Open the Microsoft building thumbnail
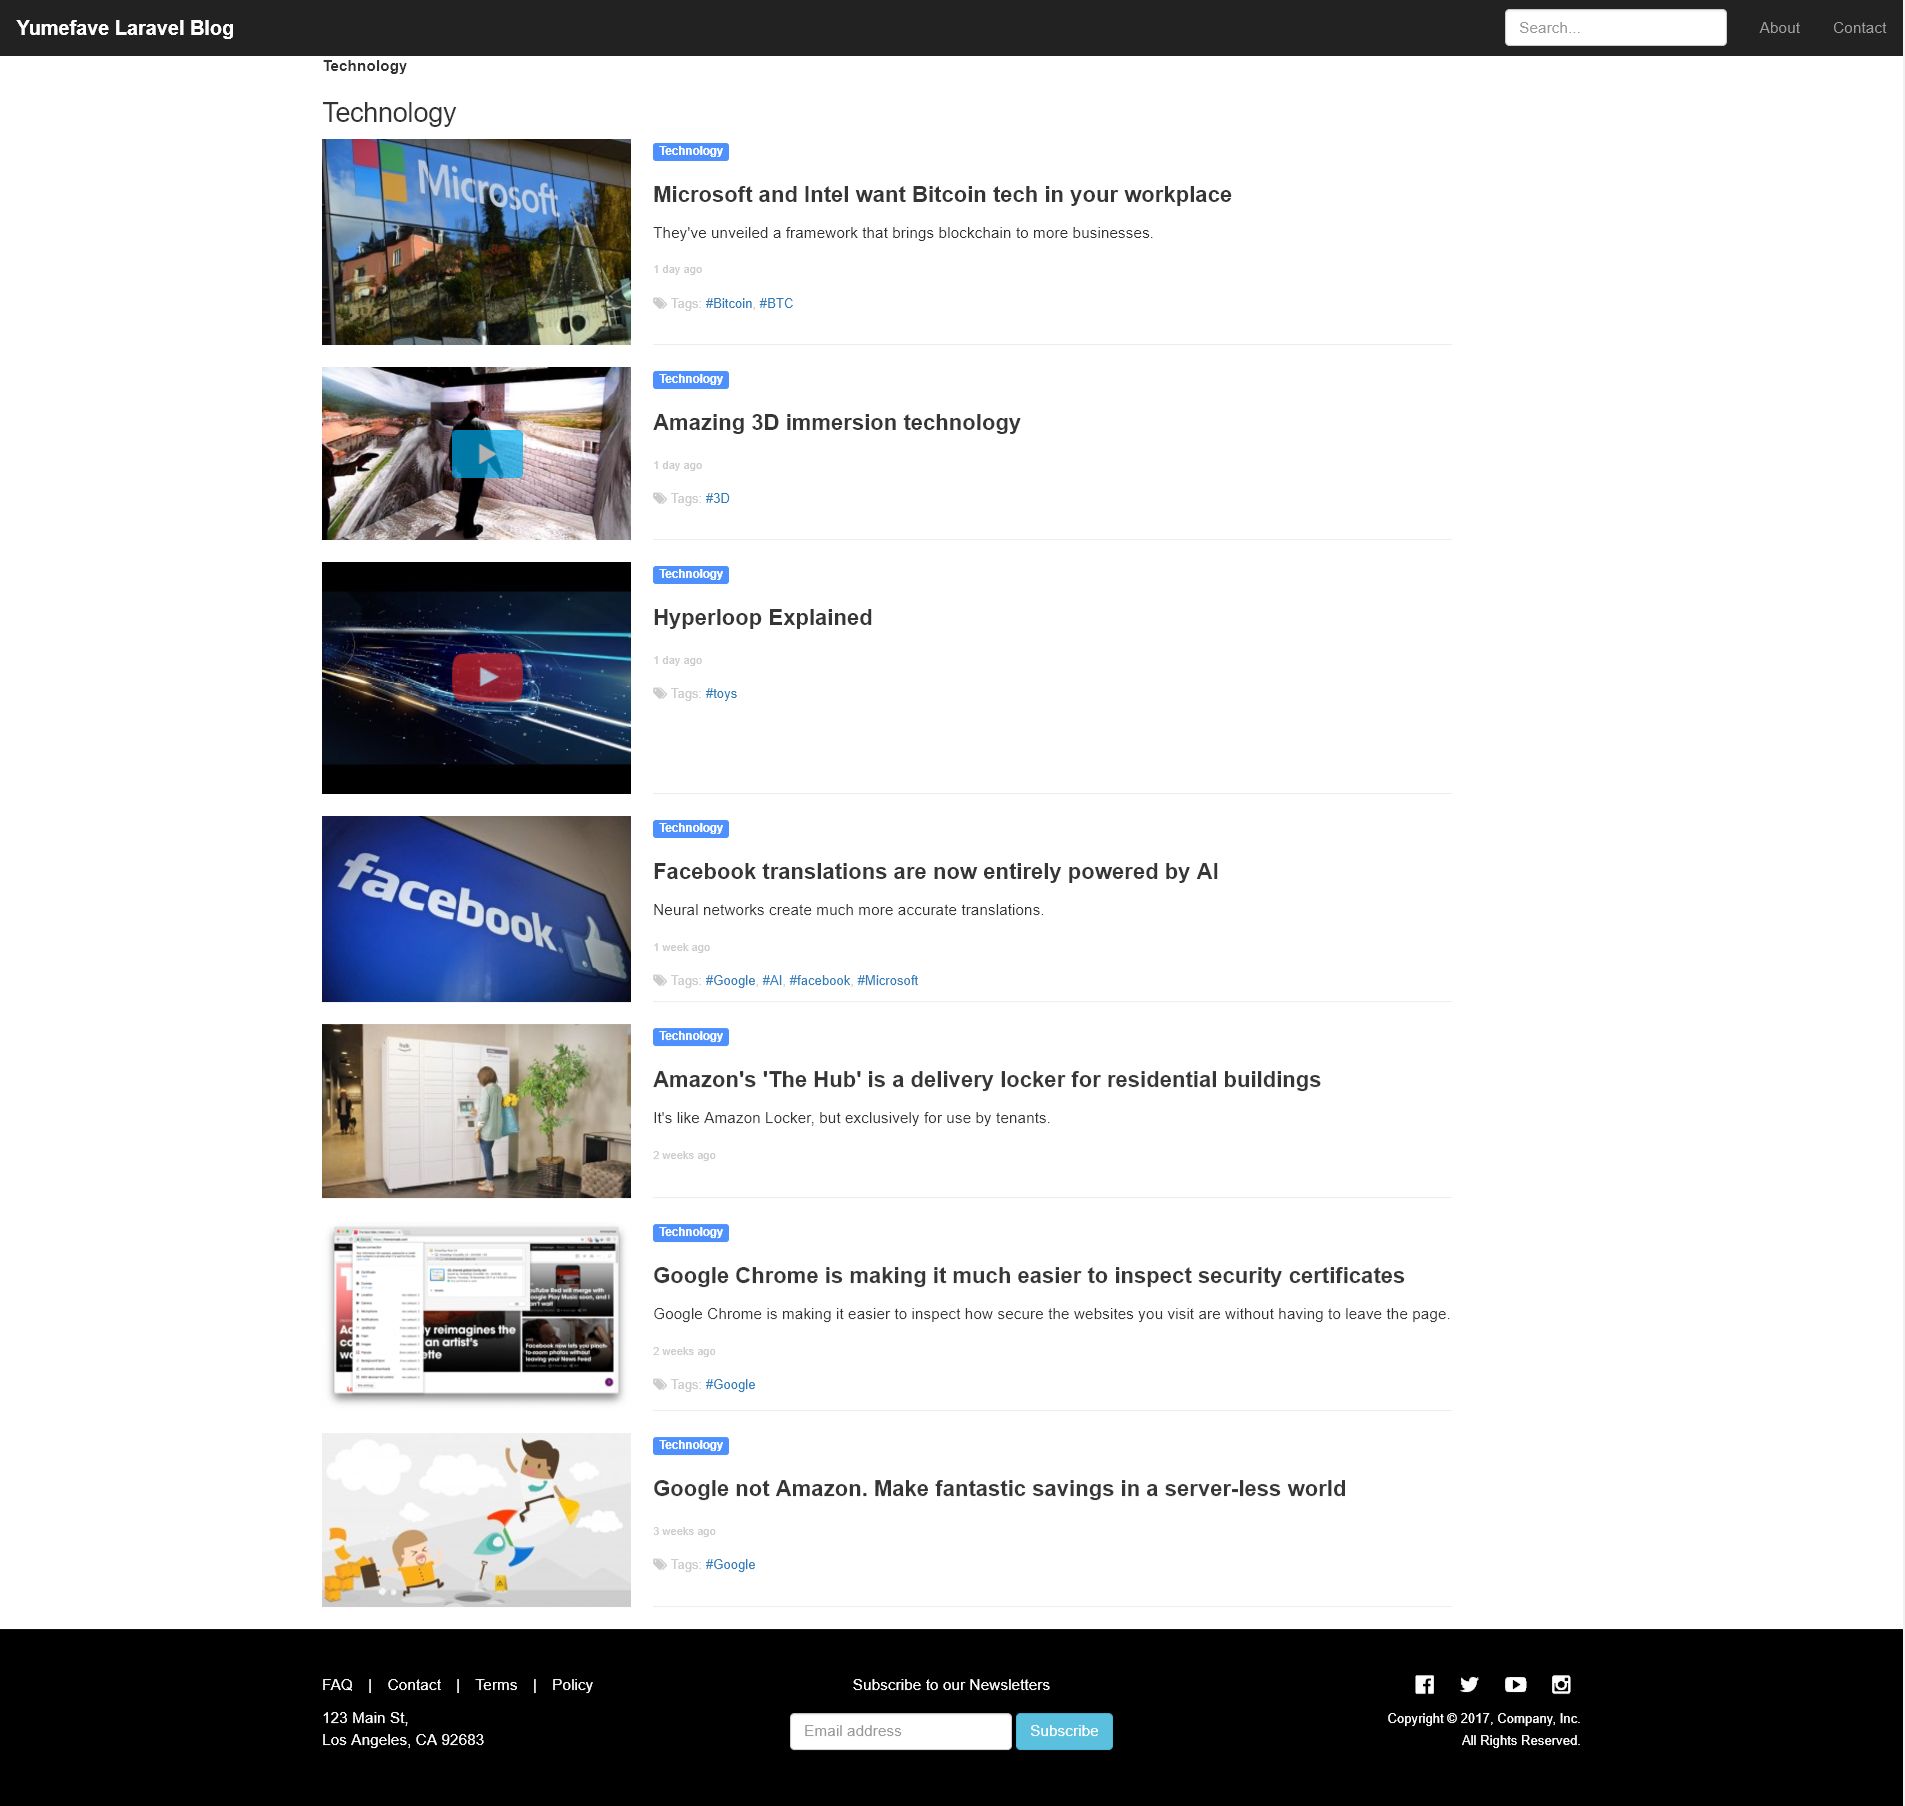This screenshot has height=1806, width=1905. 476,242
